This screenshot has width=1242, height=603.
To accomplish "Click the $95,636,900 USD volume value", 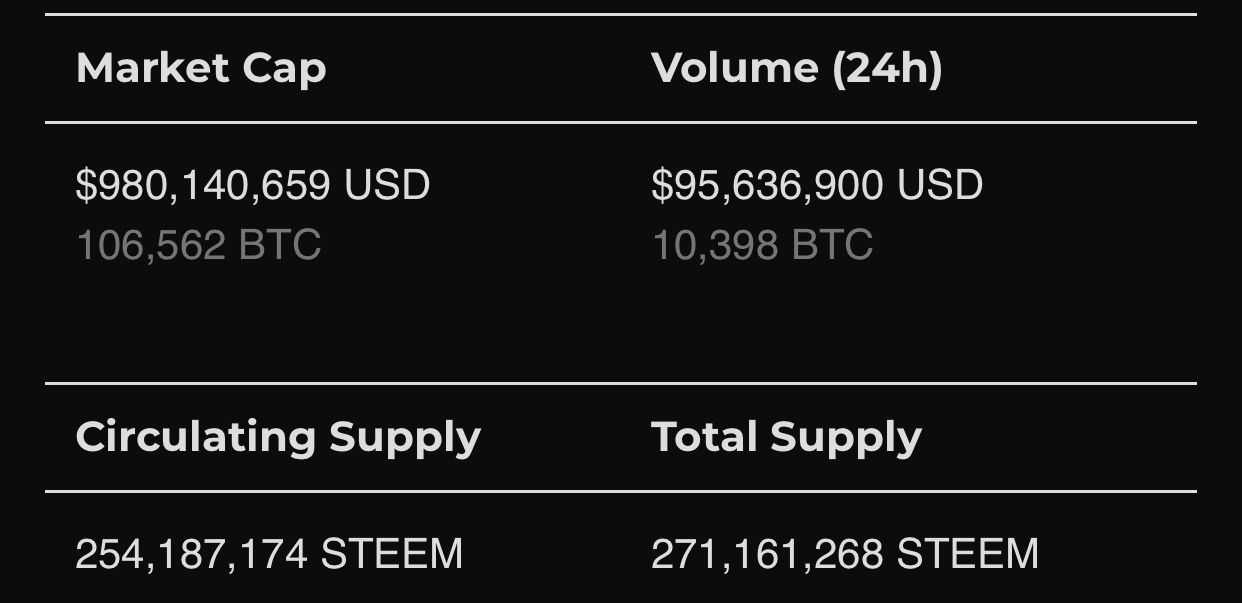I will (x=816, y=185).
